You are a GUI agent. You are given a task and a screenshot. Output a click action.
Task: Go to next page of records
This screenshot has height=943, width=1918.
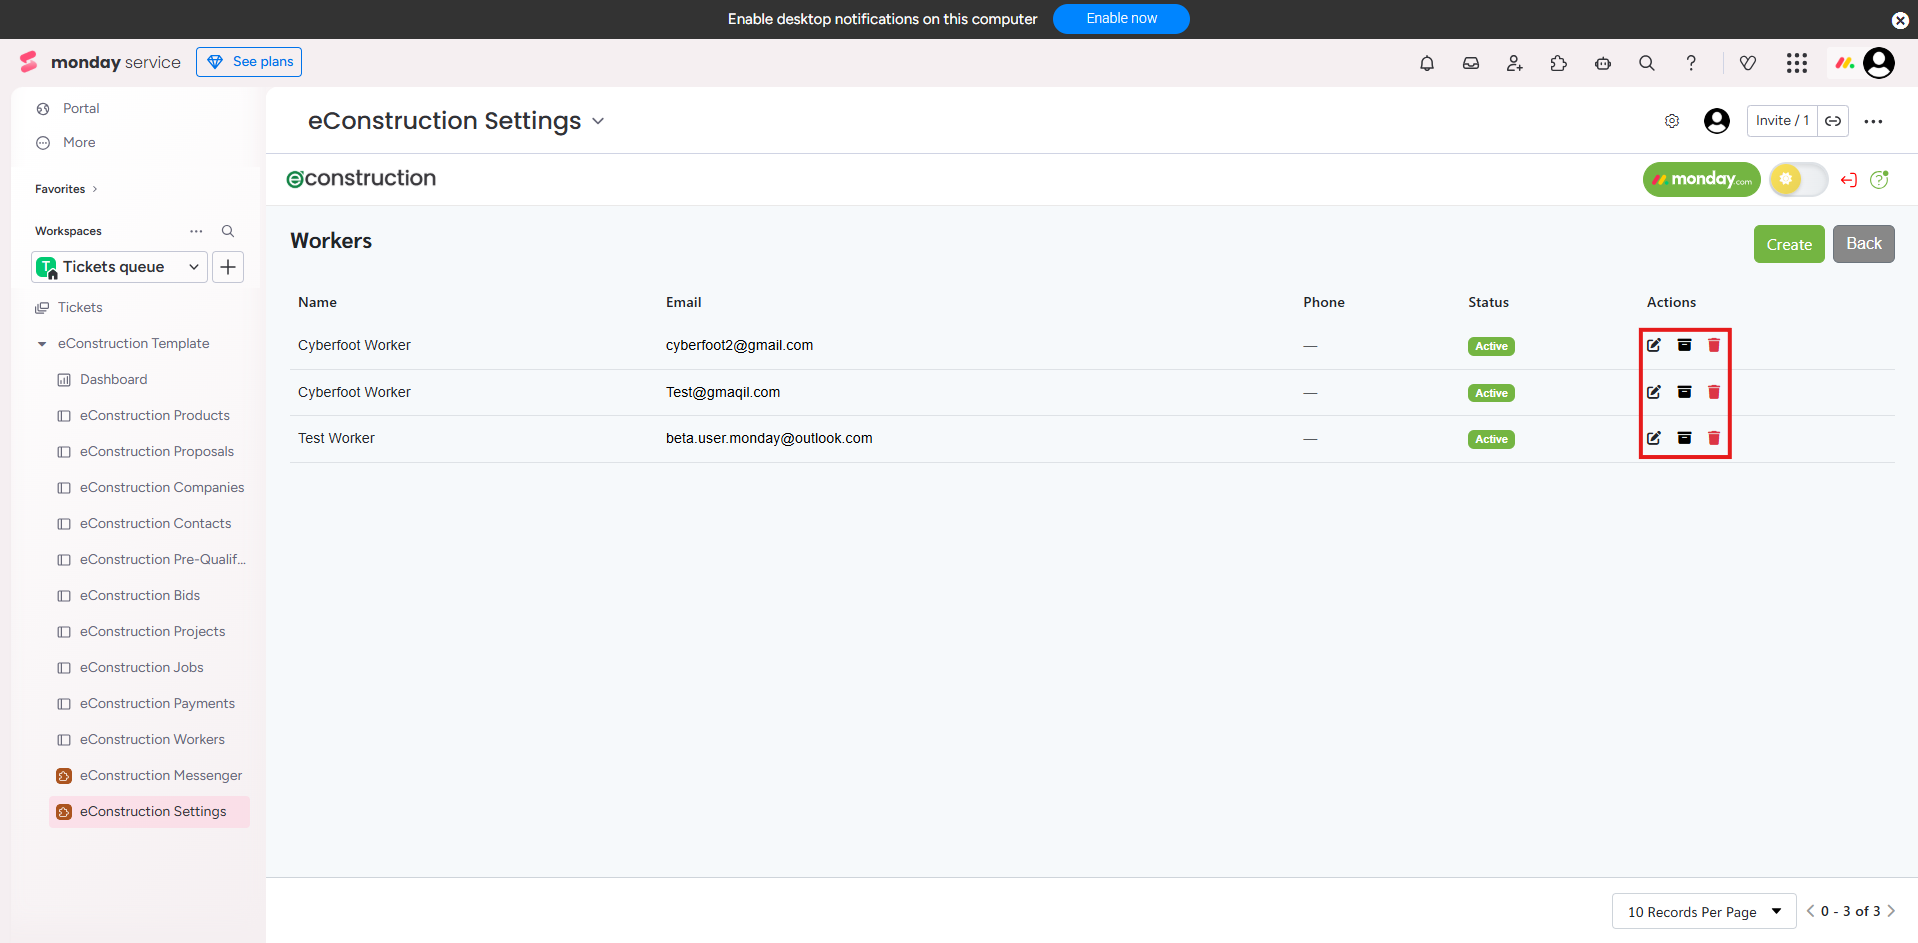coord(1891,911)
